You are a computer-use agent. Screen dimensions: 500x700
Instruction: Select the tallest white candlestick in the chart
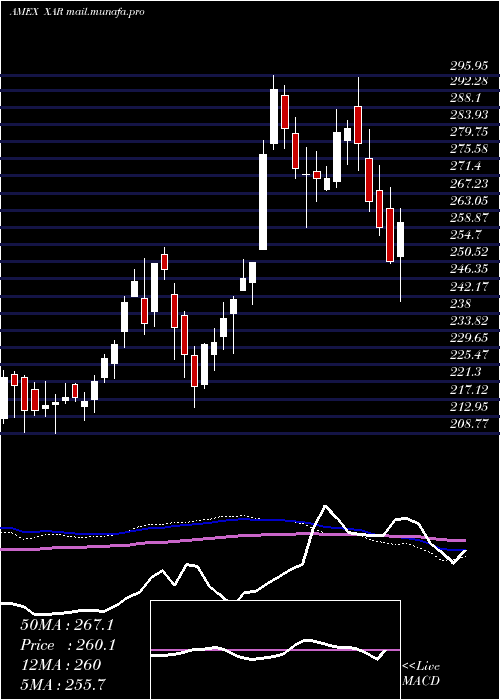tap(263, 202)
